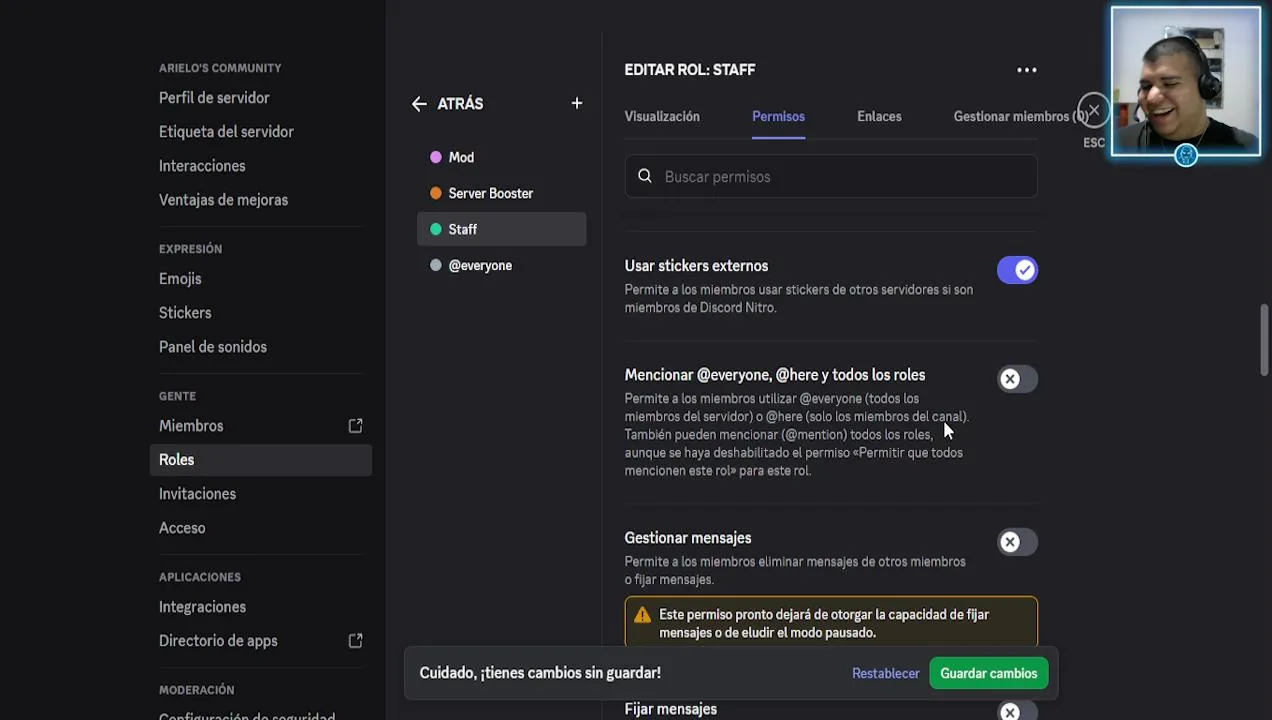Image resolution: width=1272 pixels, height=720 pixels.
Task: Click the search magnifier icon
Action: coord(645,177)
